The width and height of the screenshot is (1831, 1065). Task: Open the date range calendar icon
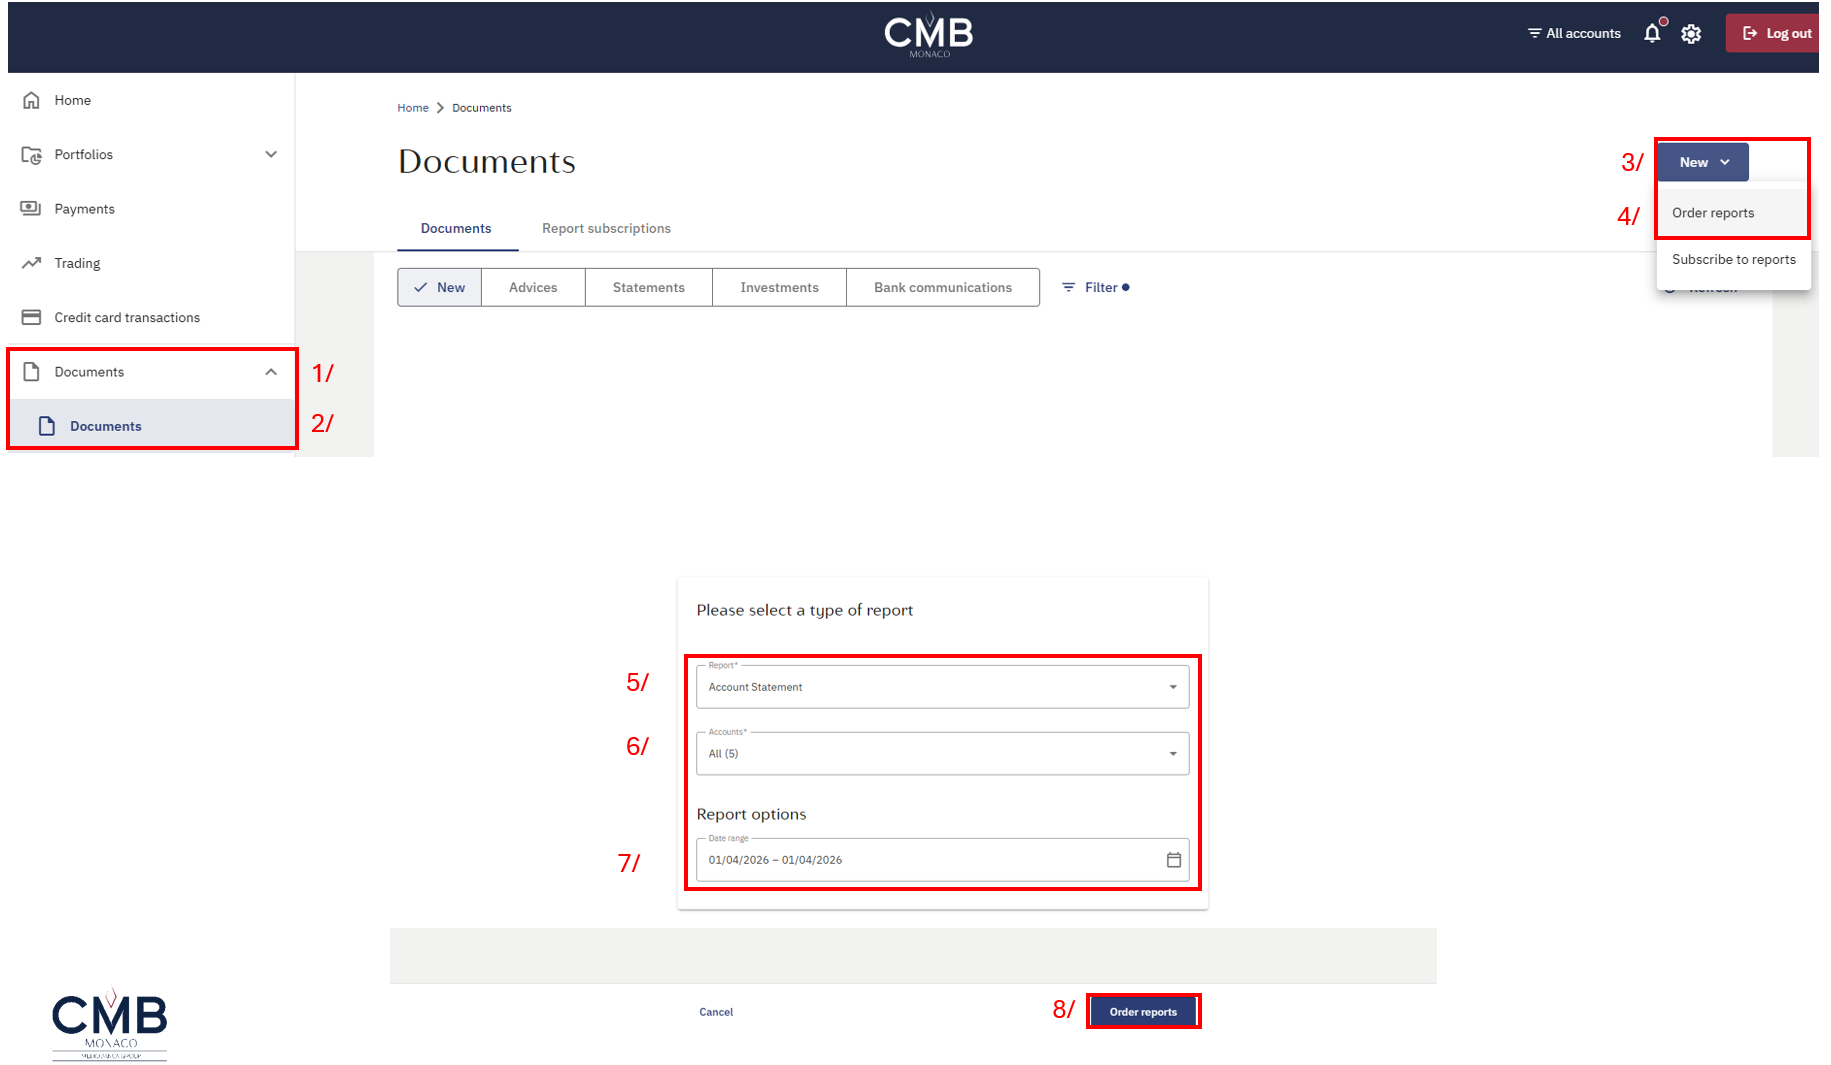click(1173, 860)
